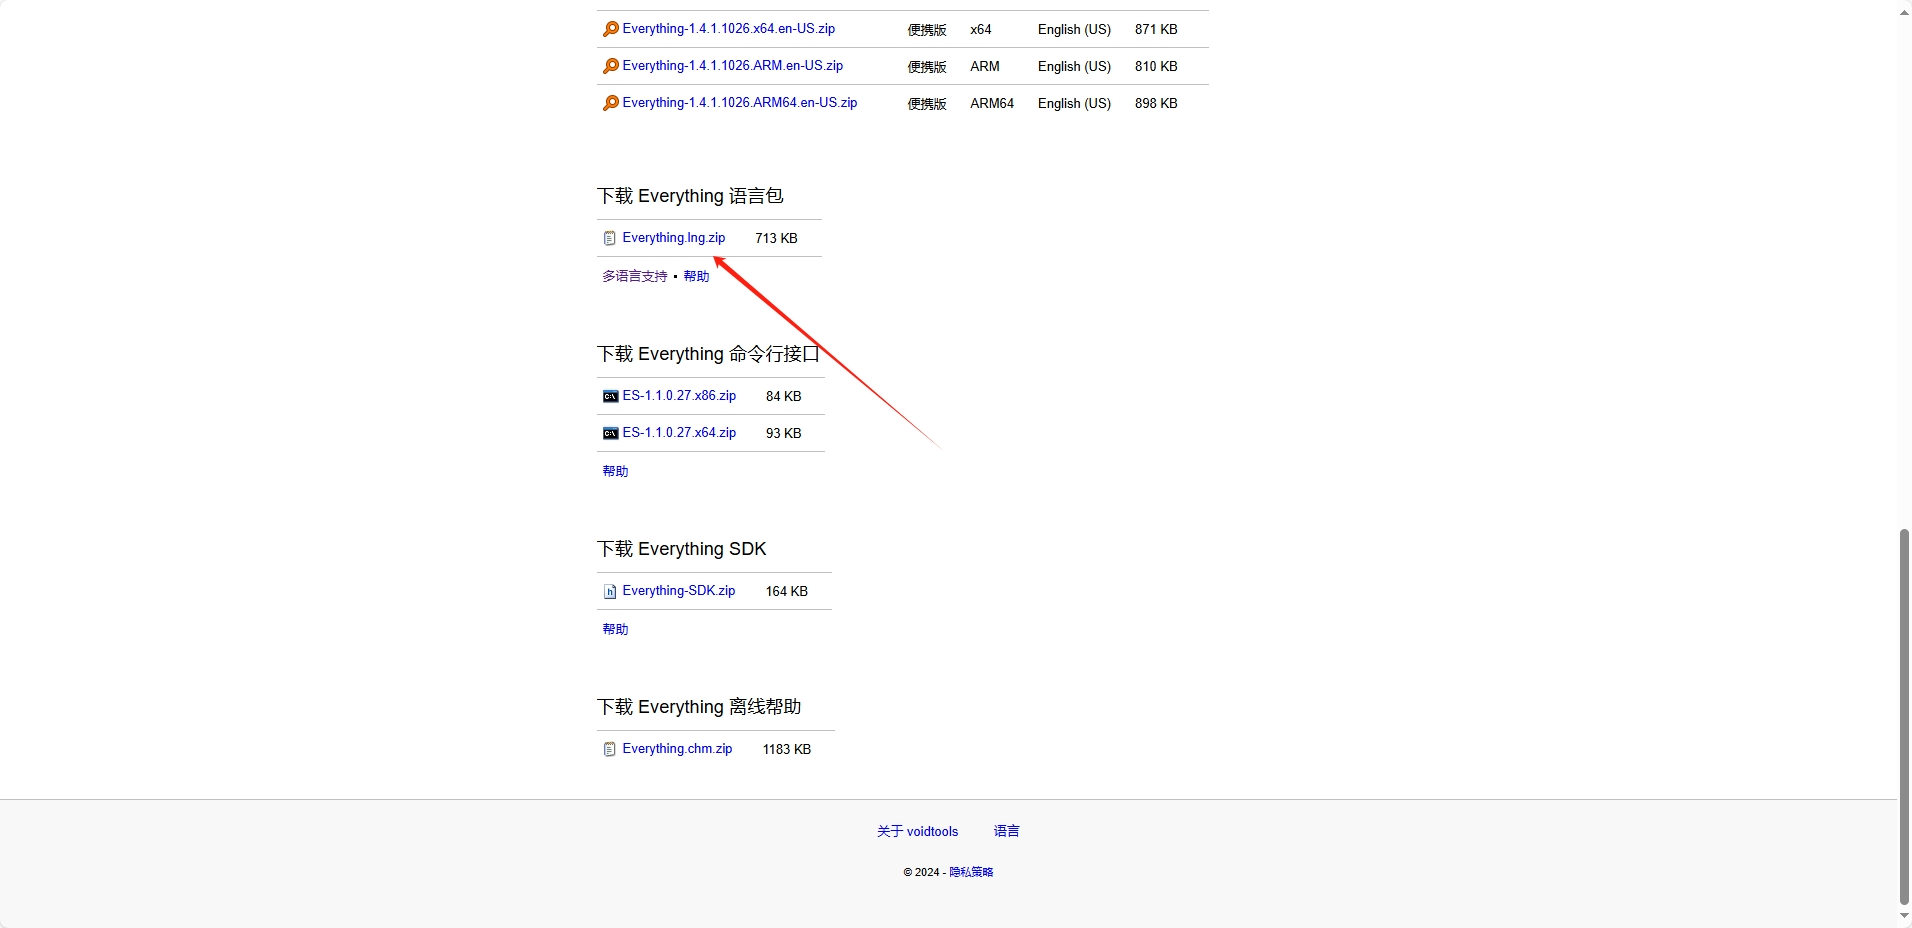Image resolution: width=1912 pixels, height=928 pixels.
Task: Select the 713 KB size text
Action: (x=776, y=239)
